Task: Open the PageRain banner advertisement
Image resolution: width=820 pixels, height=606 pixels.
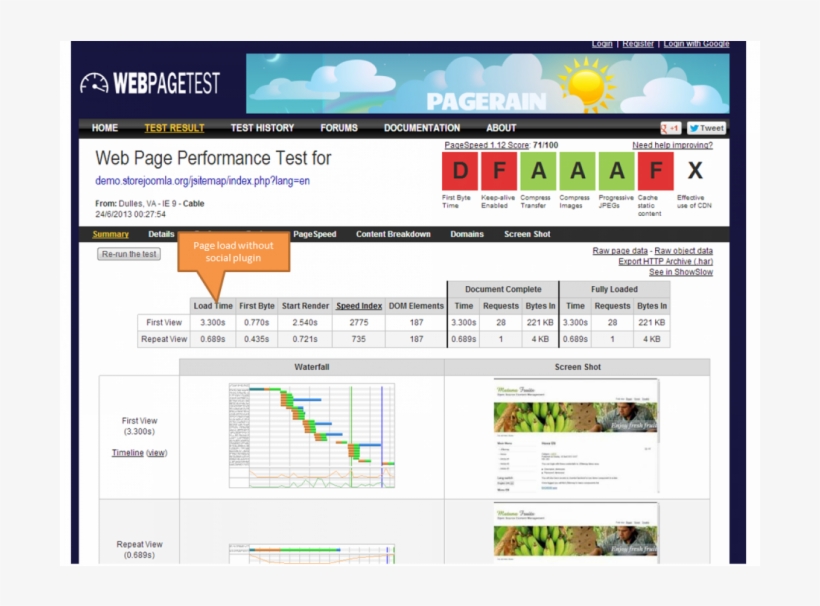Action: pos(487,84)
